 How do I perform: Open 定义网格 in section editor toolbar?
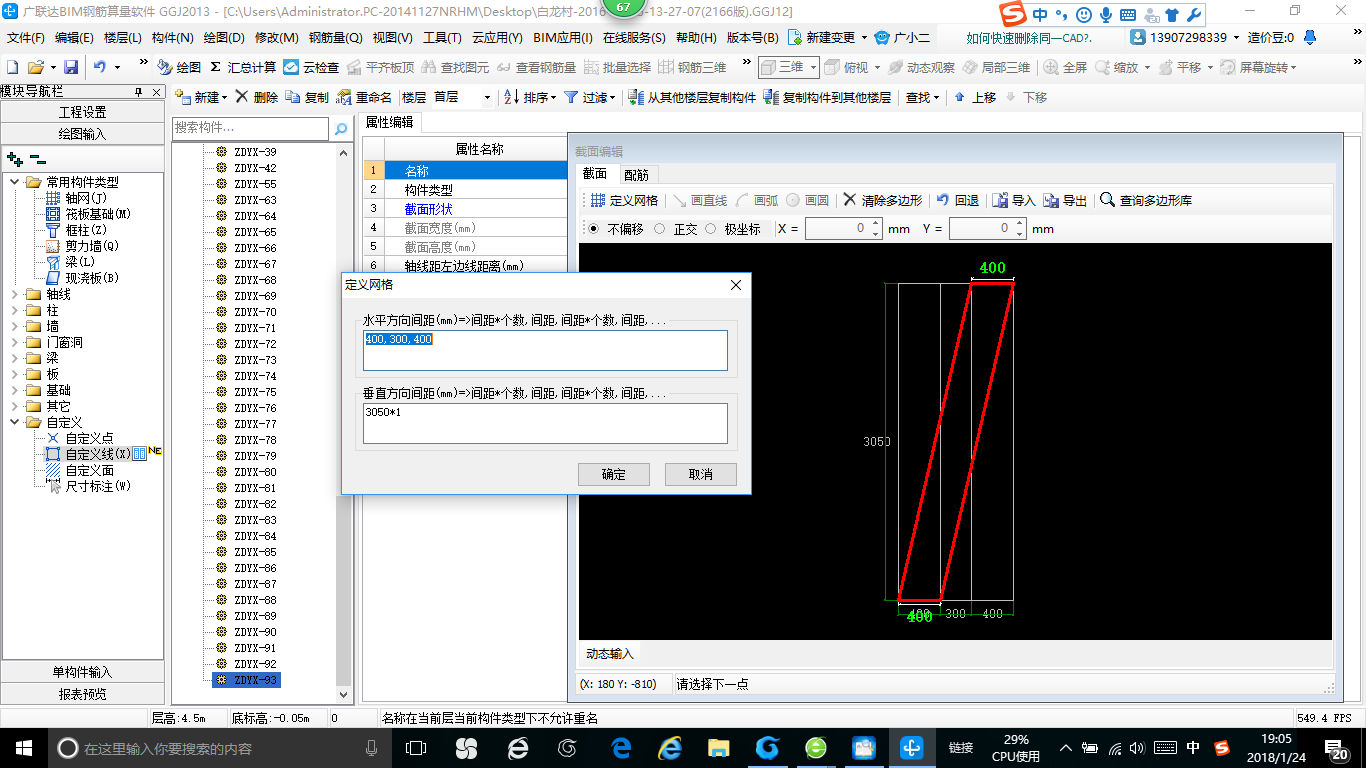click(623, 200)
